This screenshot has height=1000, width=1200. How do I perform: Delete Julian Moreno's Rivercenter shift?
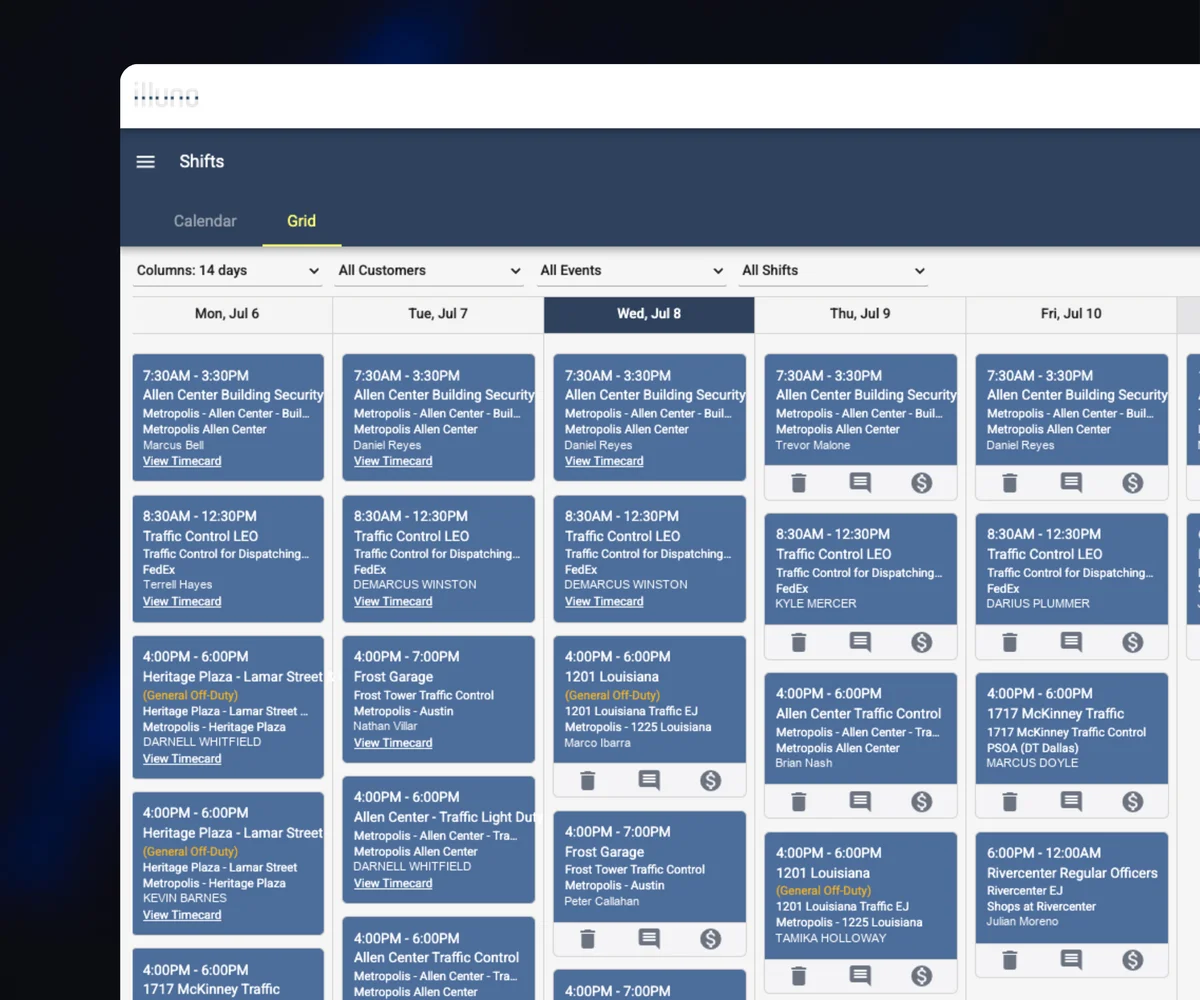point(1009,960)
